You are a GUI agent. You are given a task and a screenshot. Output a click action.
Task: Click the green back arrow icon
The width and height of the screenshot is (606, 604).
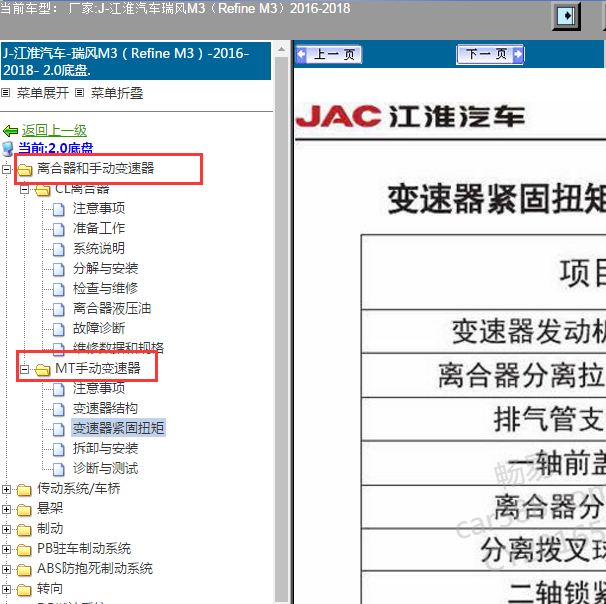click(x=10, y=131)
